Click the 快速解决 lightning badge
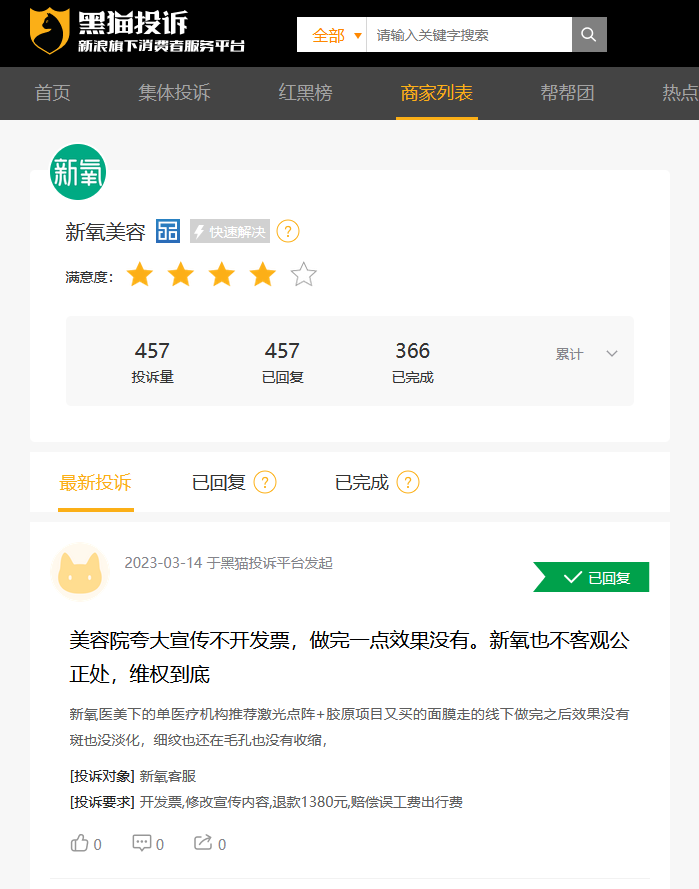 230,231
